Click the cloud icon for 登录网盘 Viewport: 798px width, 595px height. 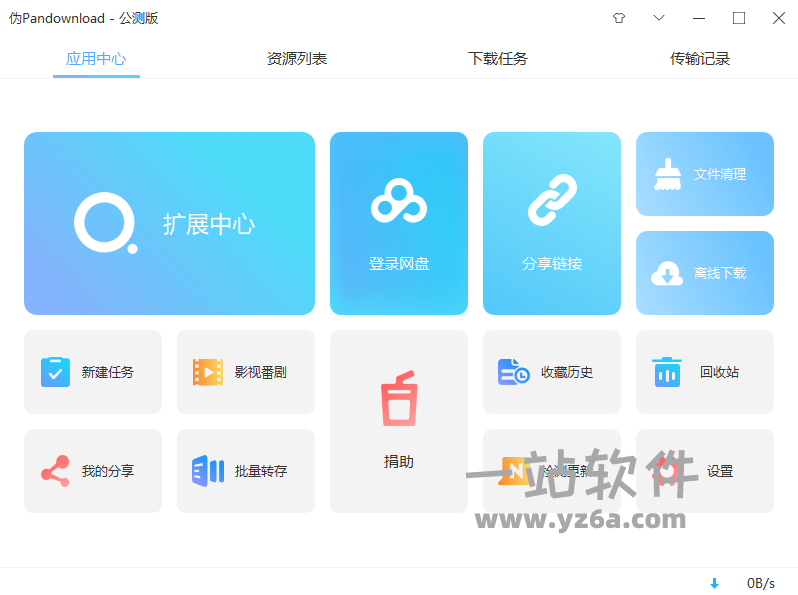pos(398,201)
